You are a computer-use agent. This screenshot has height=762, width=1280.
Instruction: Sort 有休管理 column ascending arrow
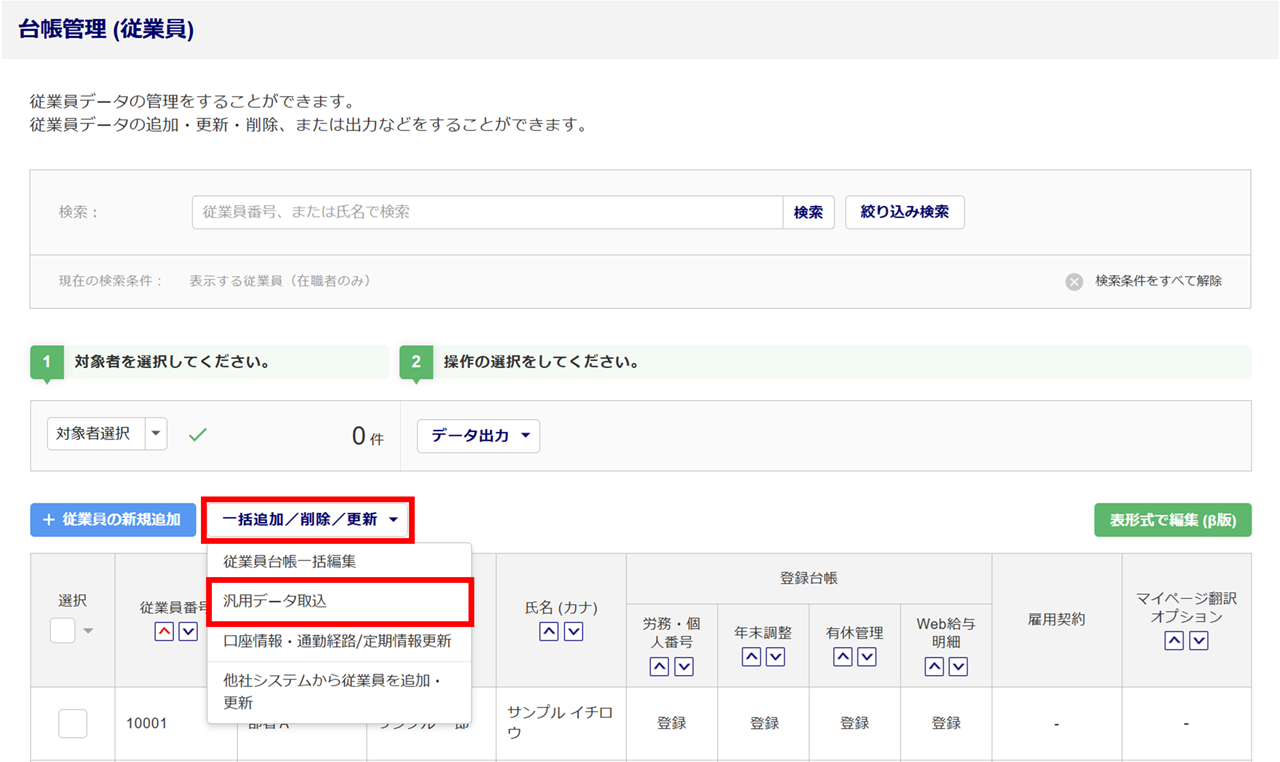coord(843,657)
